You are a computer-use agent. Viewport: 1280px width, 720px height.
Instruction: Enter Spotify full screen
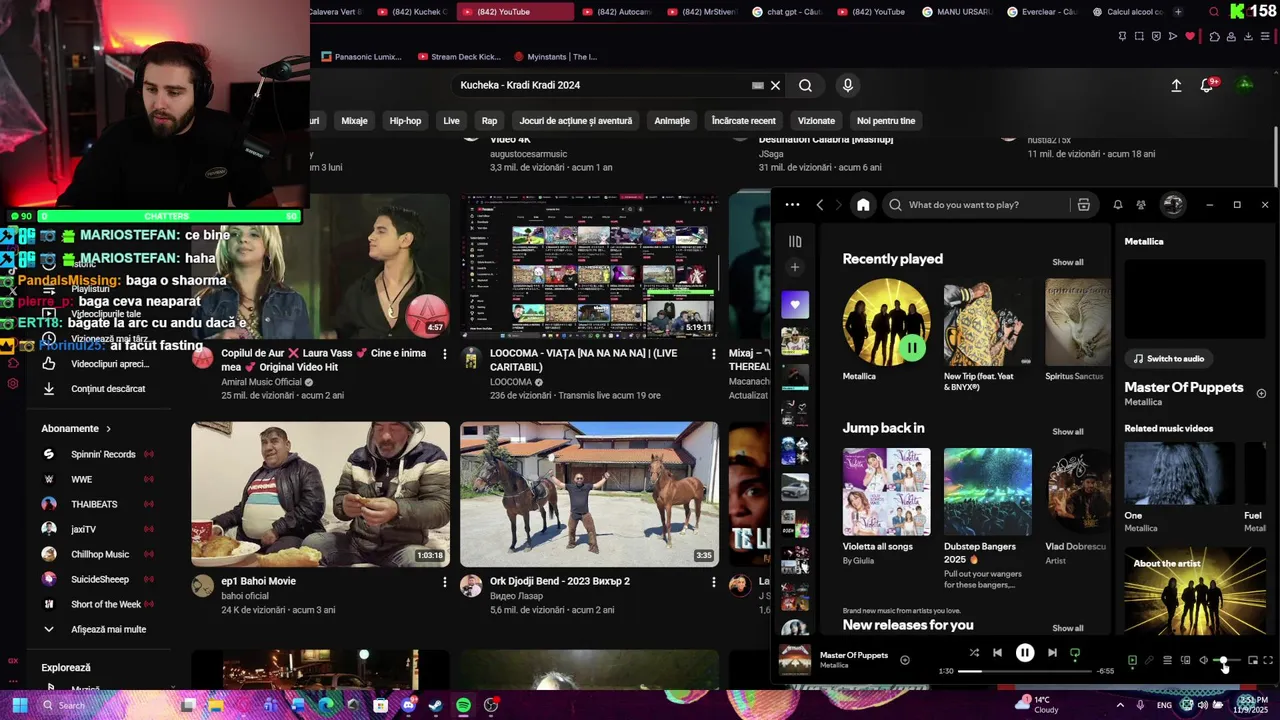(x=1268, y=660)
